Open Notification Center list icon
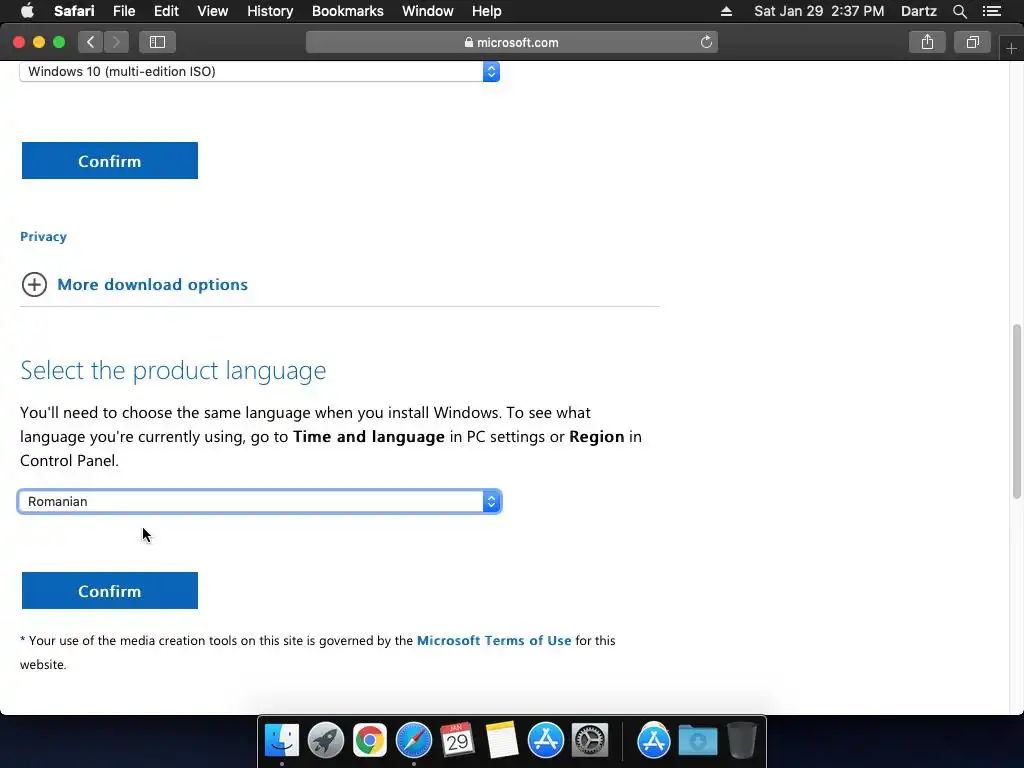 pyautogui.click(x=992, y=11)
